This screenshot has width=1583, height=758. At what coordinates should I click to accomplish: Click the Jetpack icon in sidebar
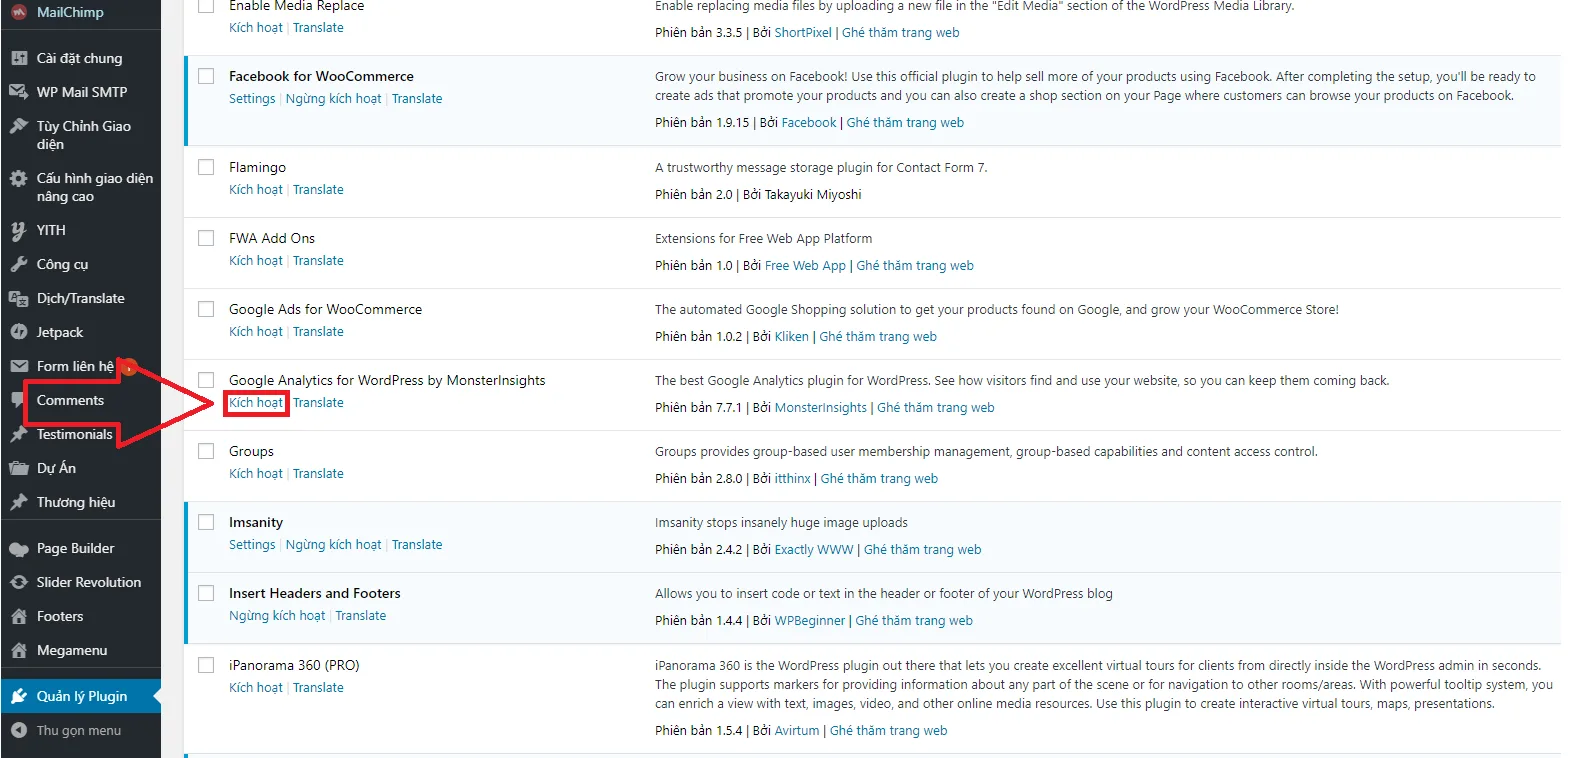[x=19, y=332]
